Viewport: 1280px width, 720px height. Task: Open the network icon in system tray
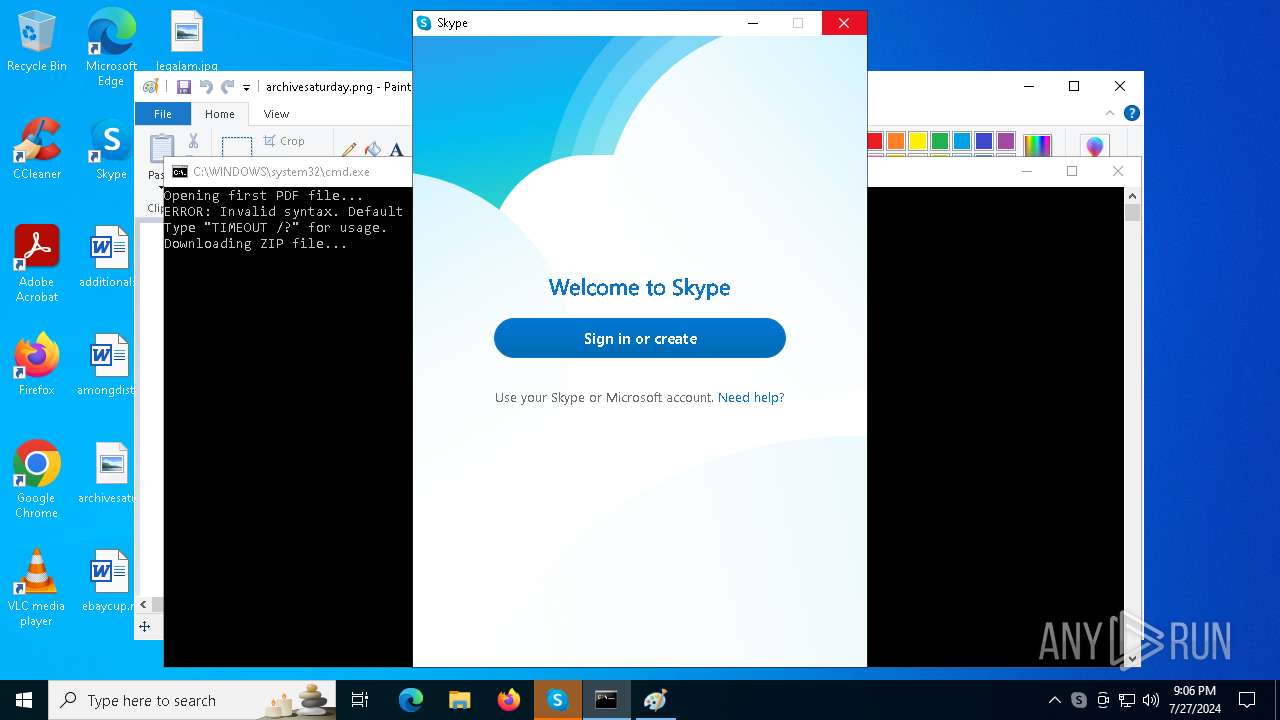coord(1127,700)
